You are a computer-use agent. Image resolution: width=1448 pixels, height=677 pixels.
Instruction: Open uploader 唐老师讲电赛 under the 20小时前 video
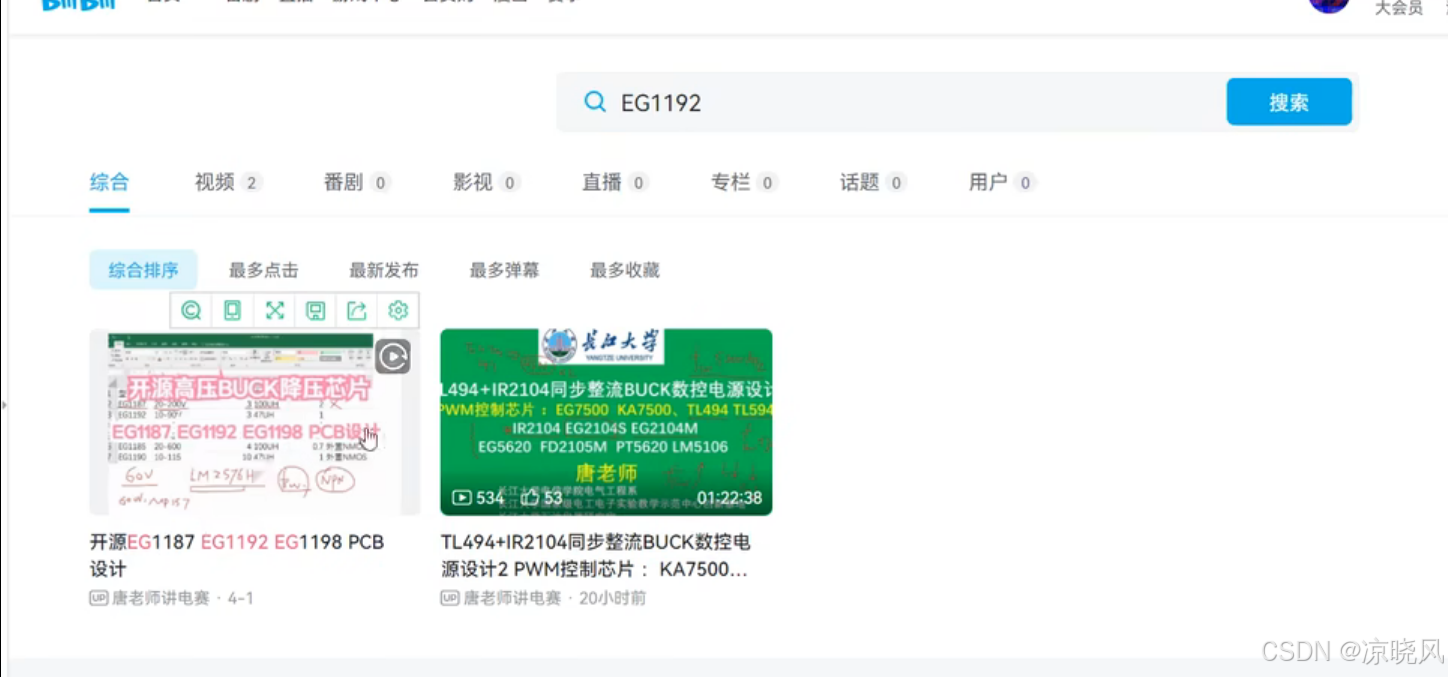pos(512,598)
